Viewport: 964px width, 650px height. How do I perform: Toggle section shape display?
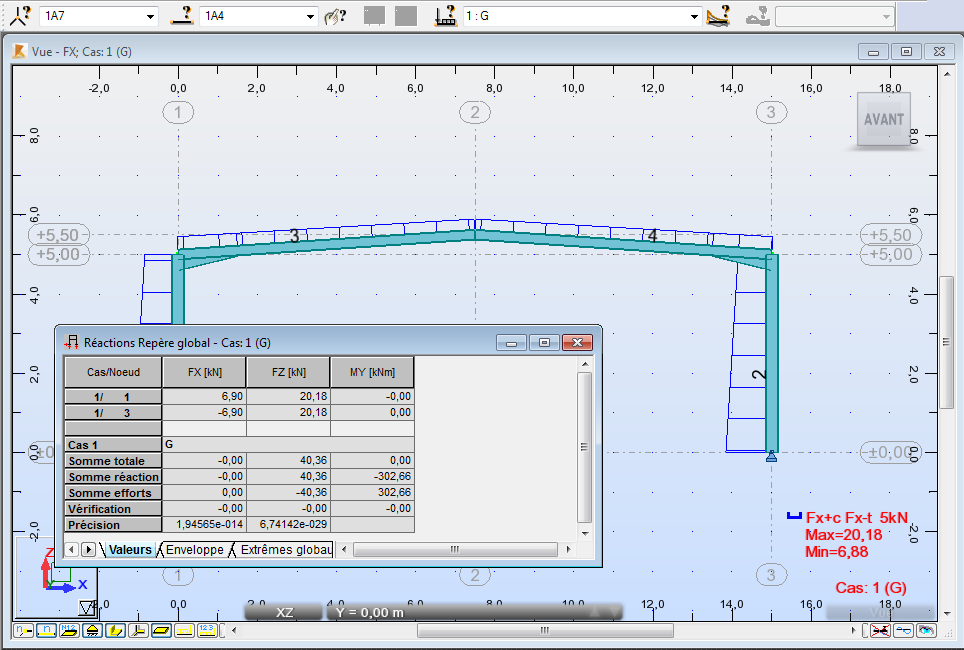point(115,630)
